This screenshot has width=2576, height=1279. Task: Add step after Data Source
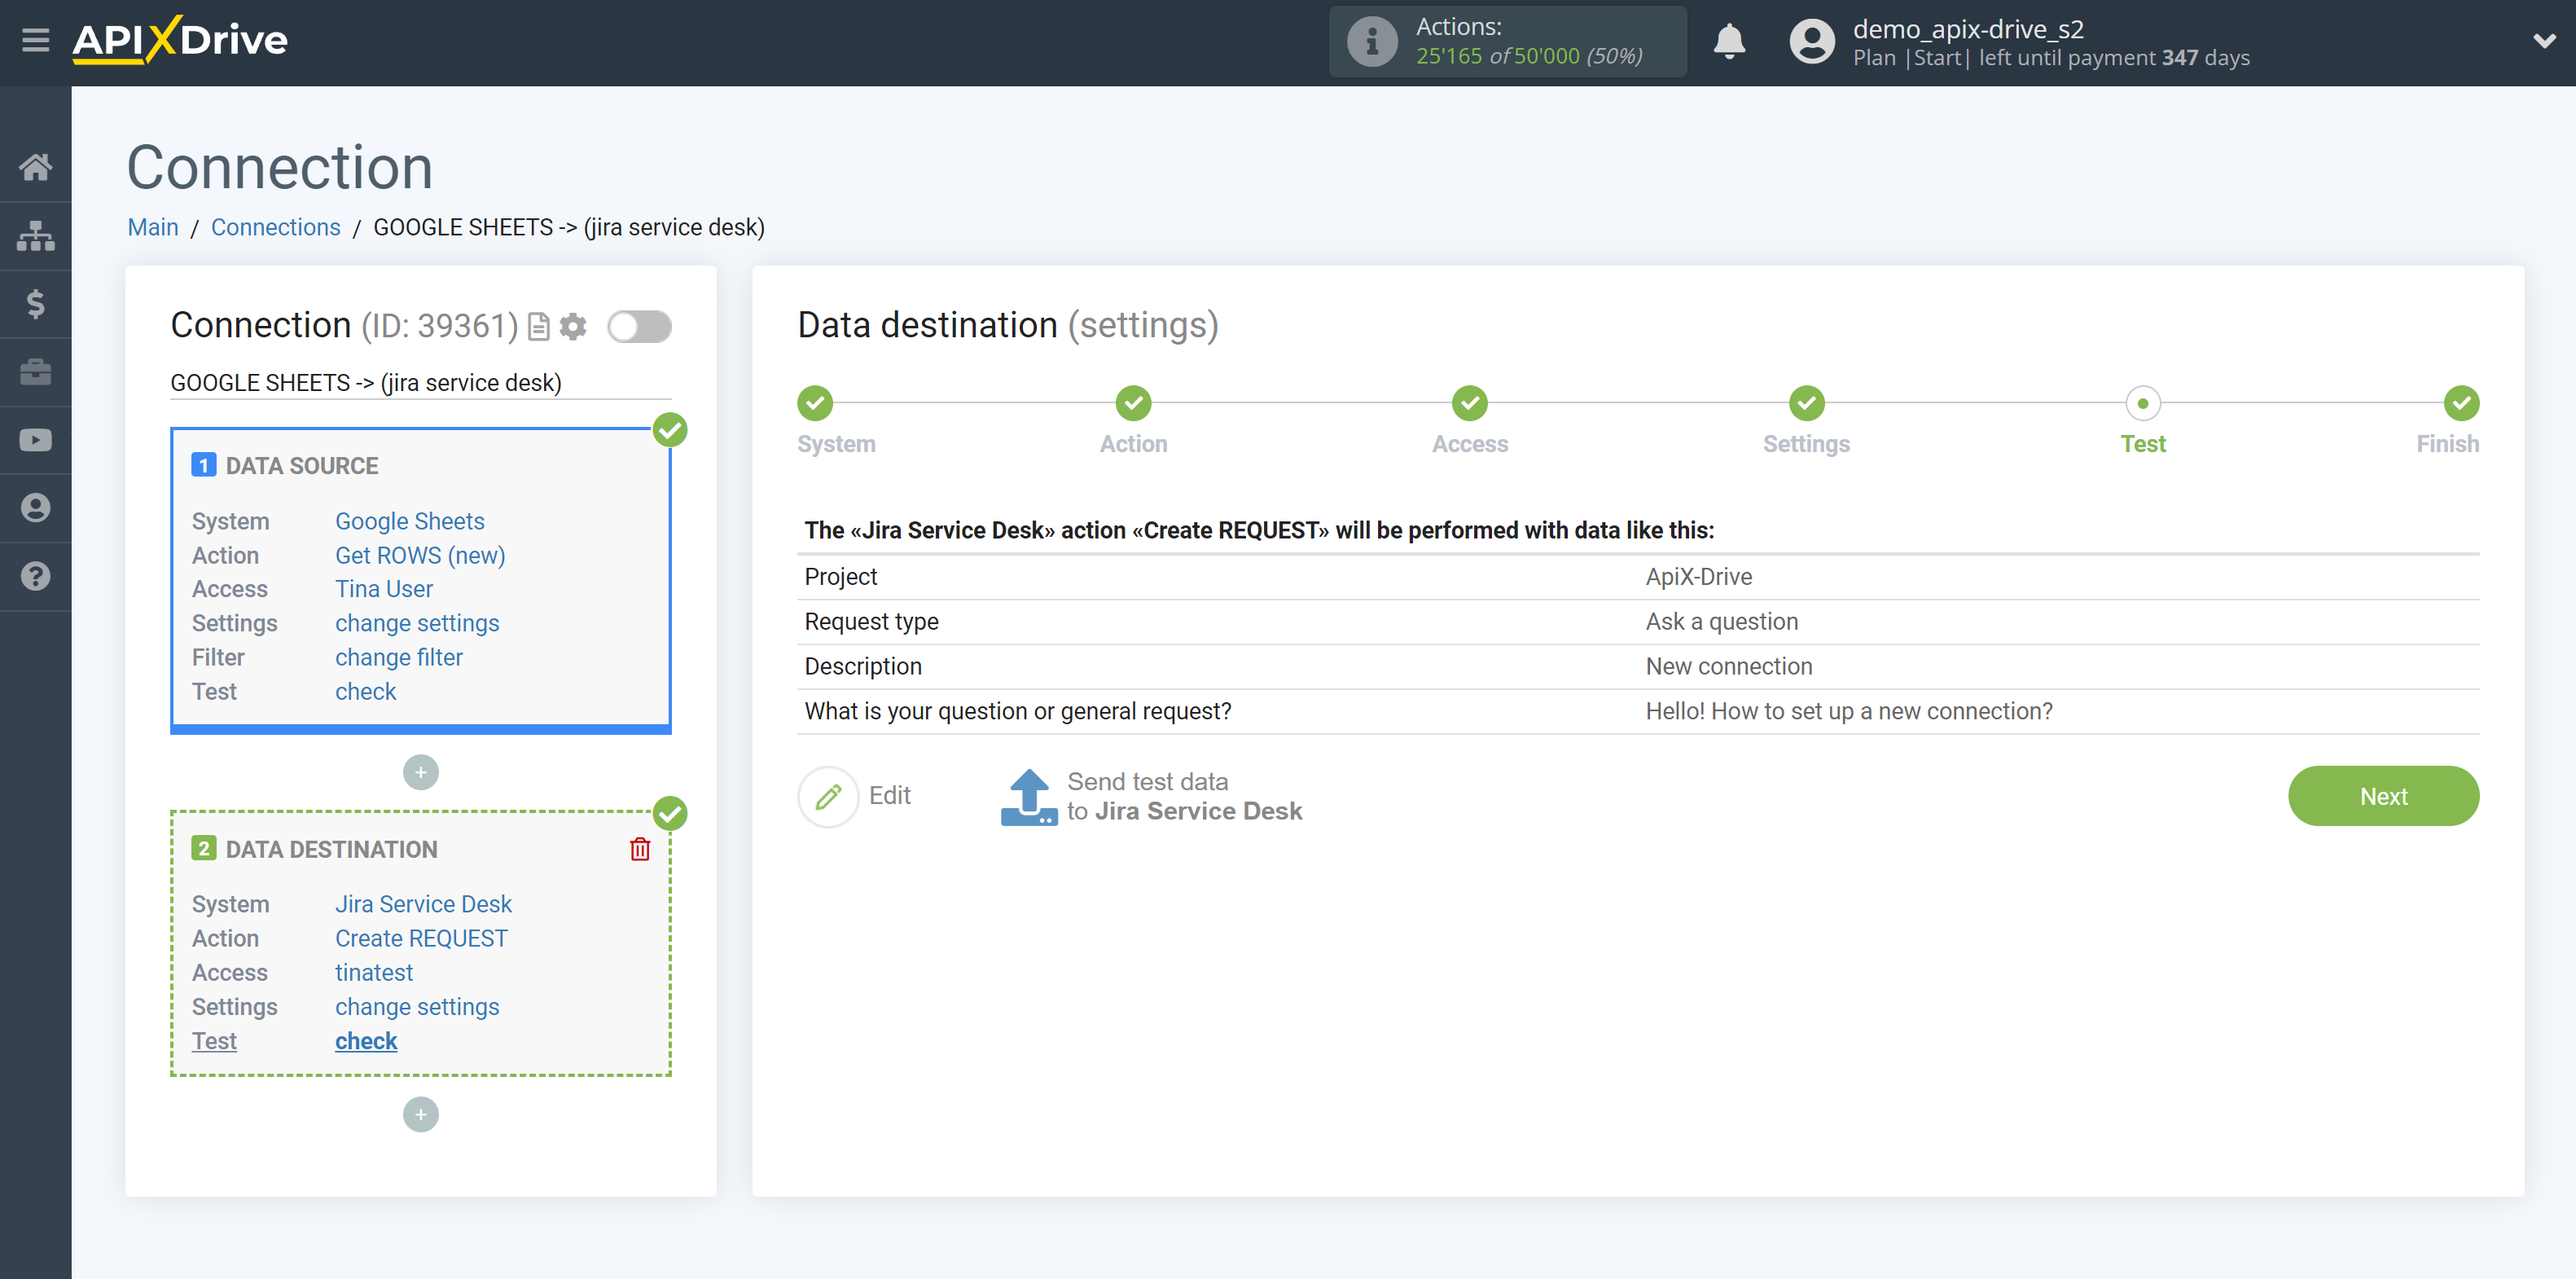click(421, 772)
